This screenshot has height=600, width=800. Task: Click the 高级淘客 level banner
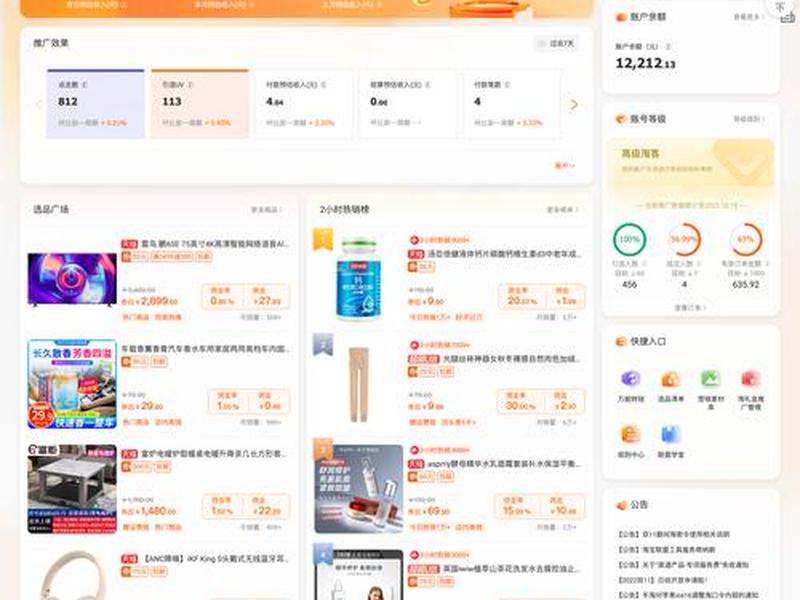691,164
